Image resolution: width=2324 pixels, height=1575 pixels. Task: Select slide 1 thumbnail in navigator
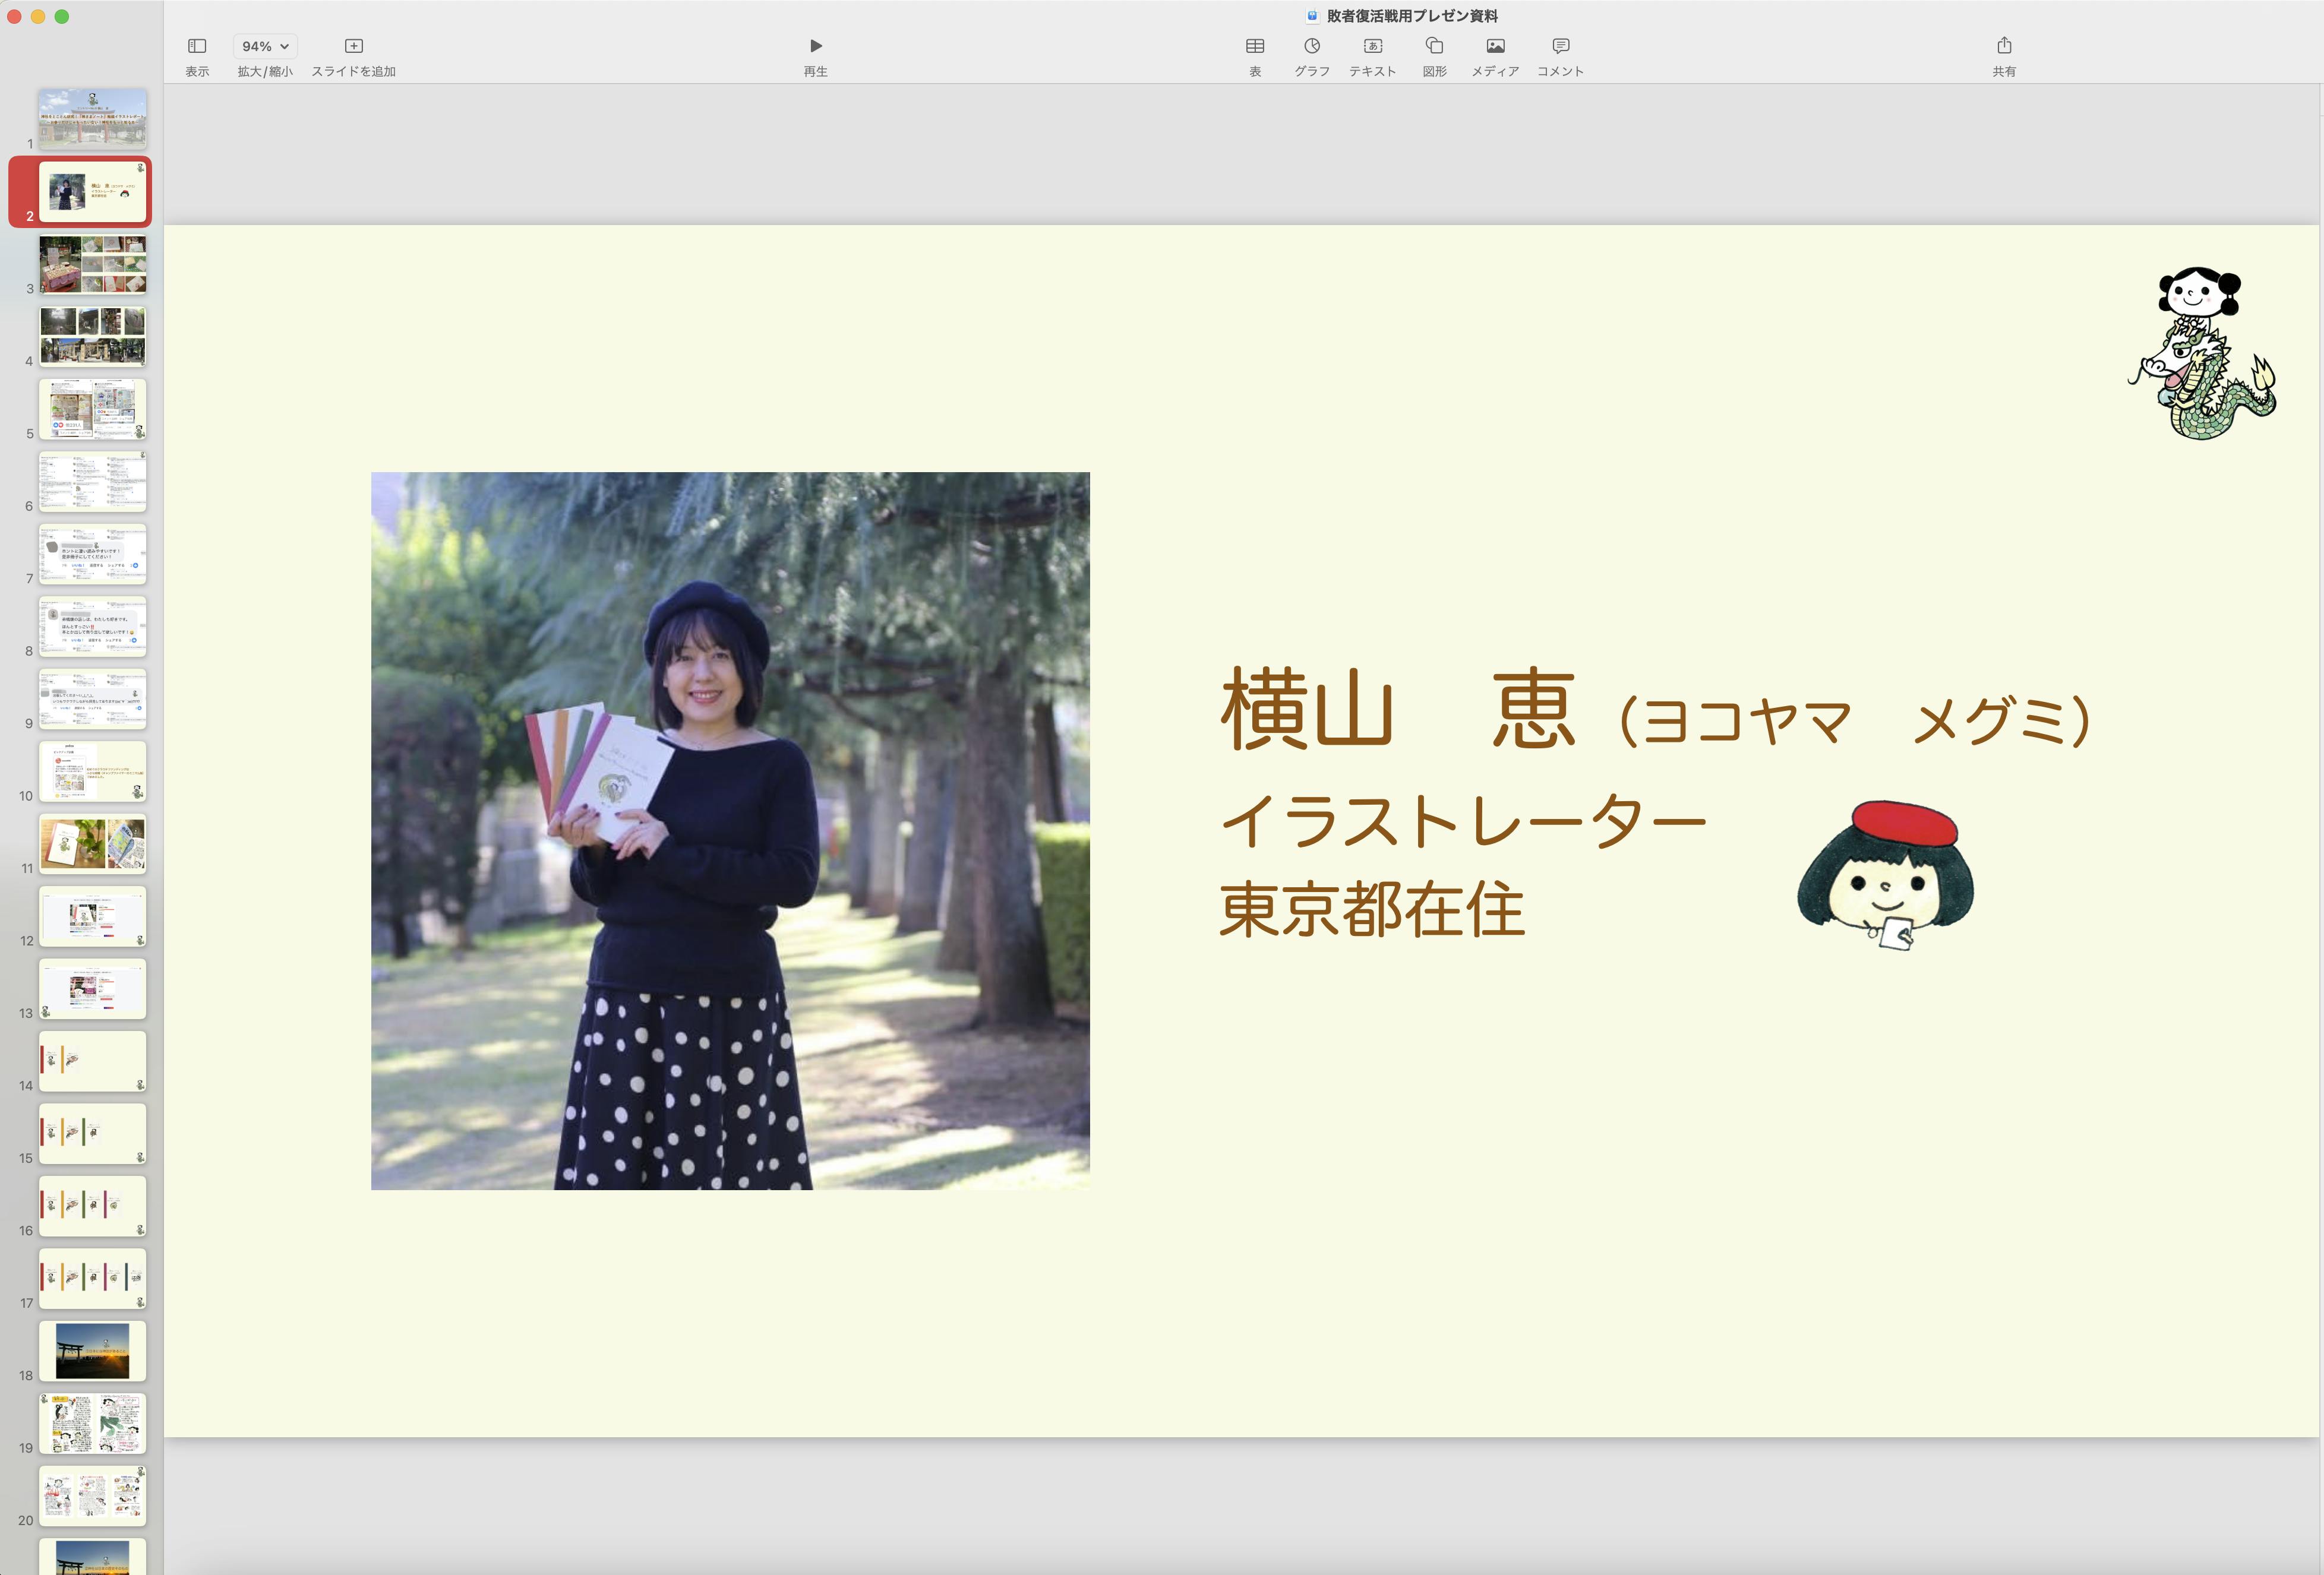click(x=92, y=119)
